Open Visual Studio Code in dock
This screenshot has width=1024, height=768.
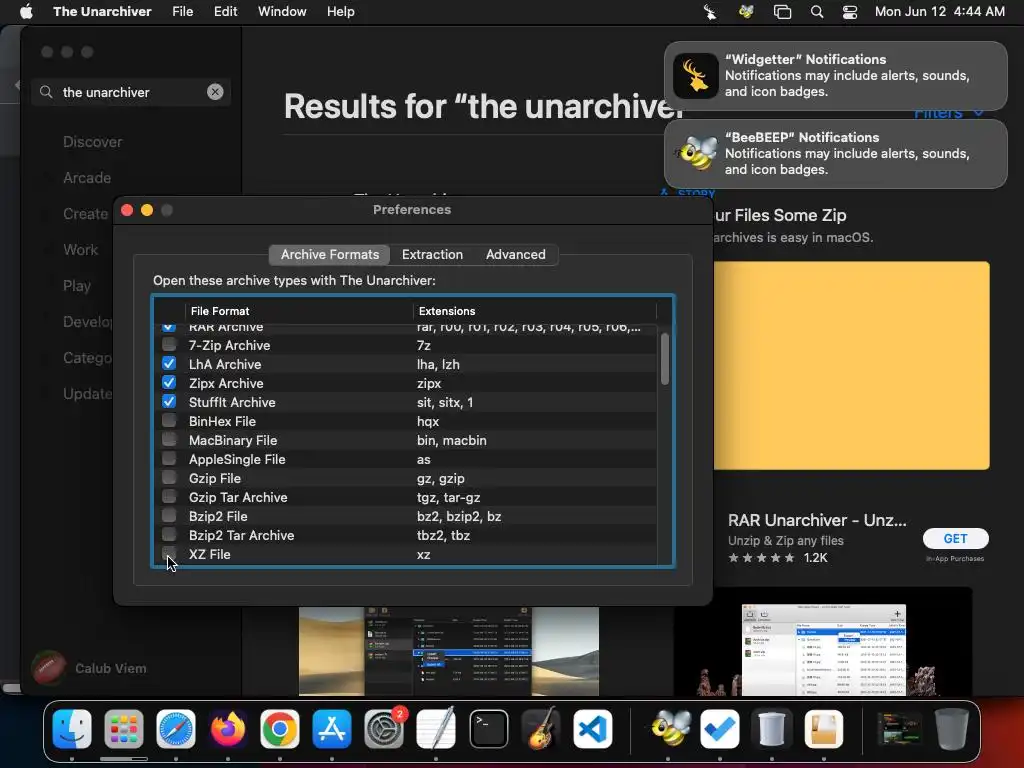click(593, 729)
